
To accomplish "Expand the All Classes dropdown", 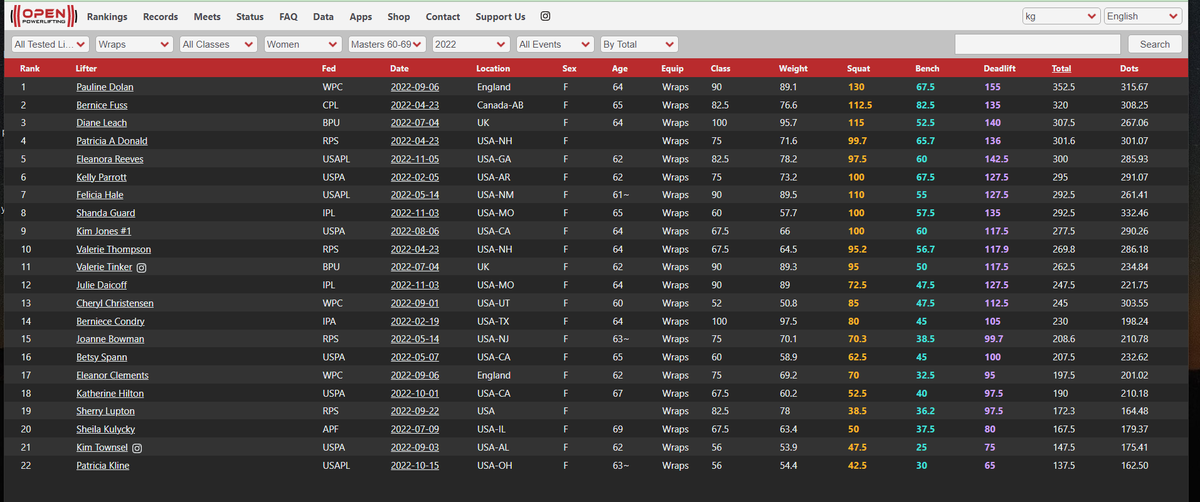I will click(218, 44).
